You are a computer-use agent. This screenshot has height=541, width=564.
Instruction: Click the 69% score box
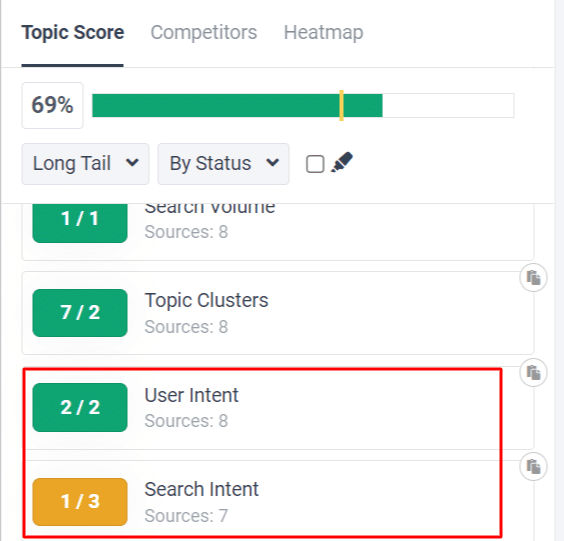point(53,105)
